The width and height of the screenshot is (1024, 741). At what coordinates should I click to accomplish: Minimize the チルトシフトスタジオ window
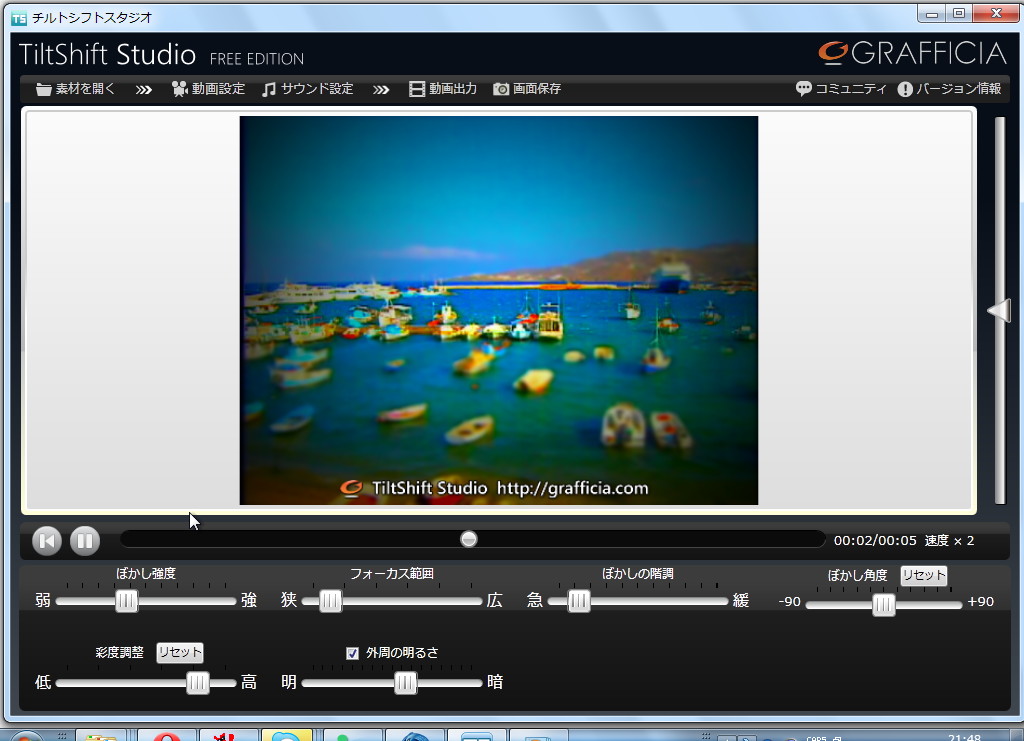[x=932, y=14]
